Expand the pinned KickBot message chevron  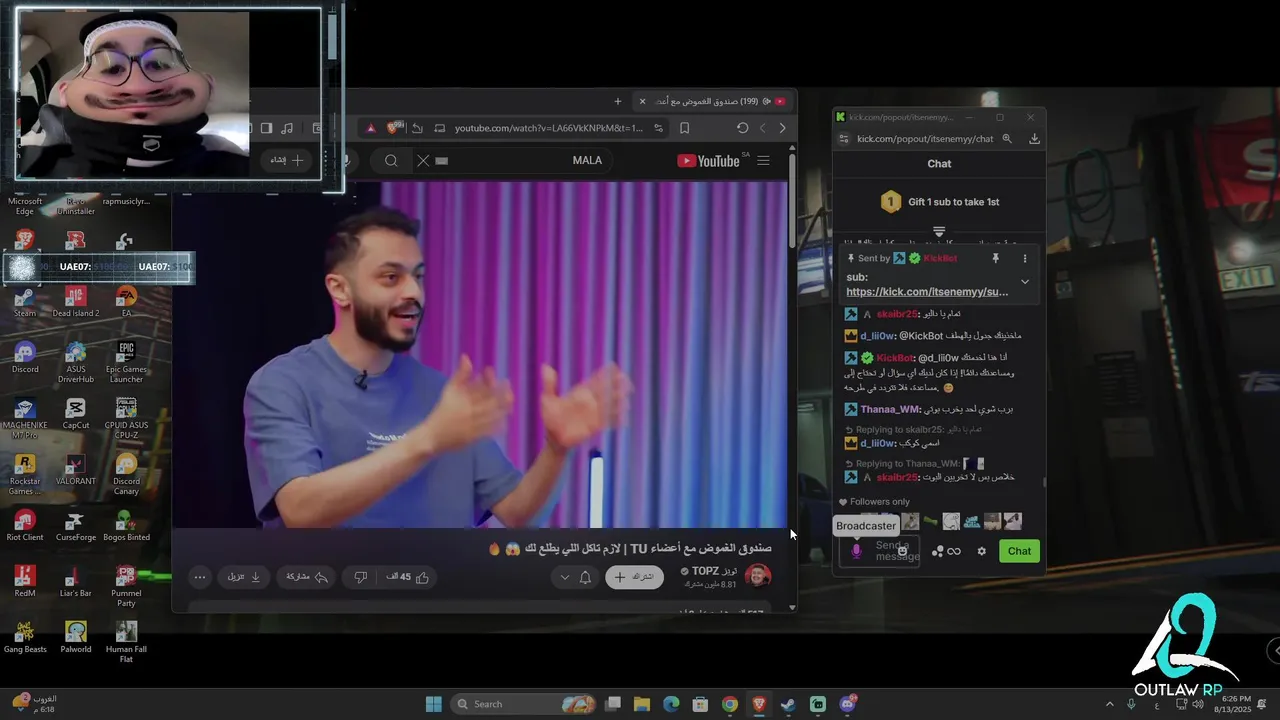point(1025,282)
